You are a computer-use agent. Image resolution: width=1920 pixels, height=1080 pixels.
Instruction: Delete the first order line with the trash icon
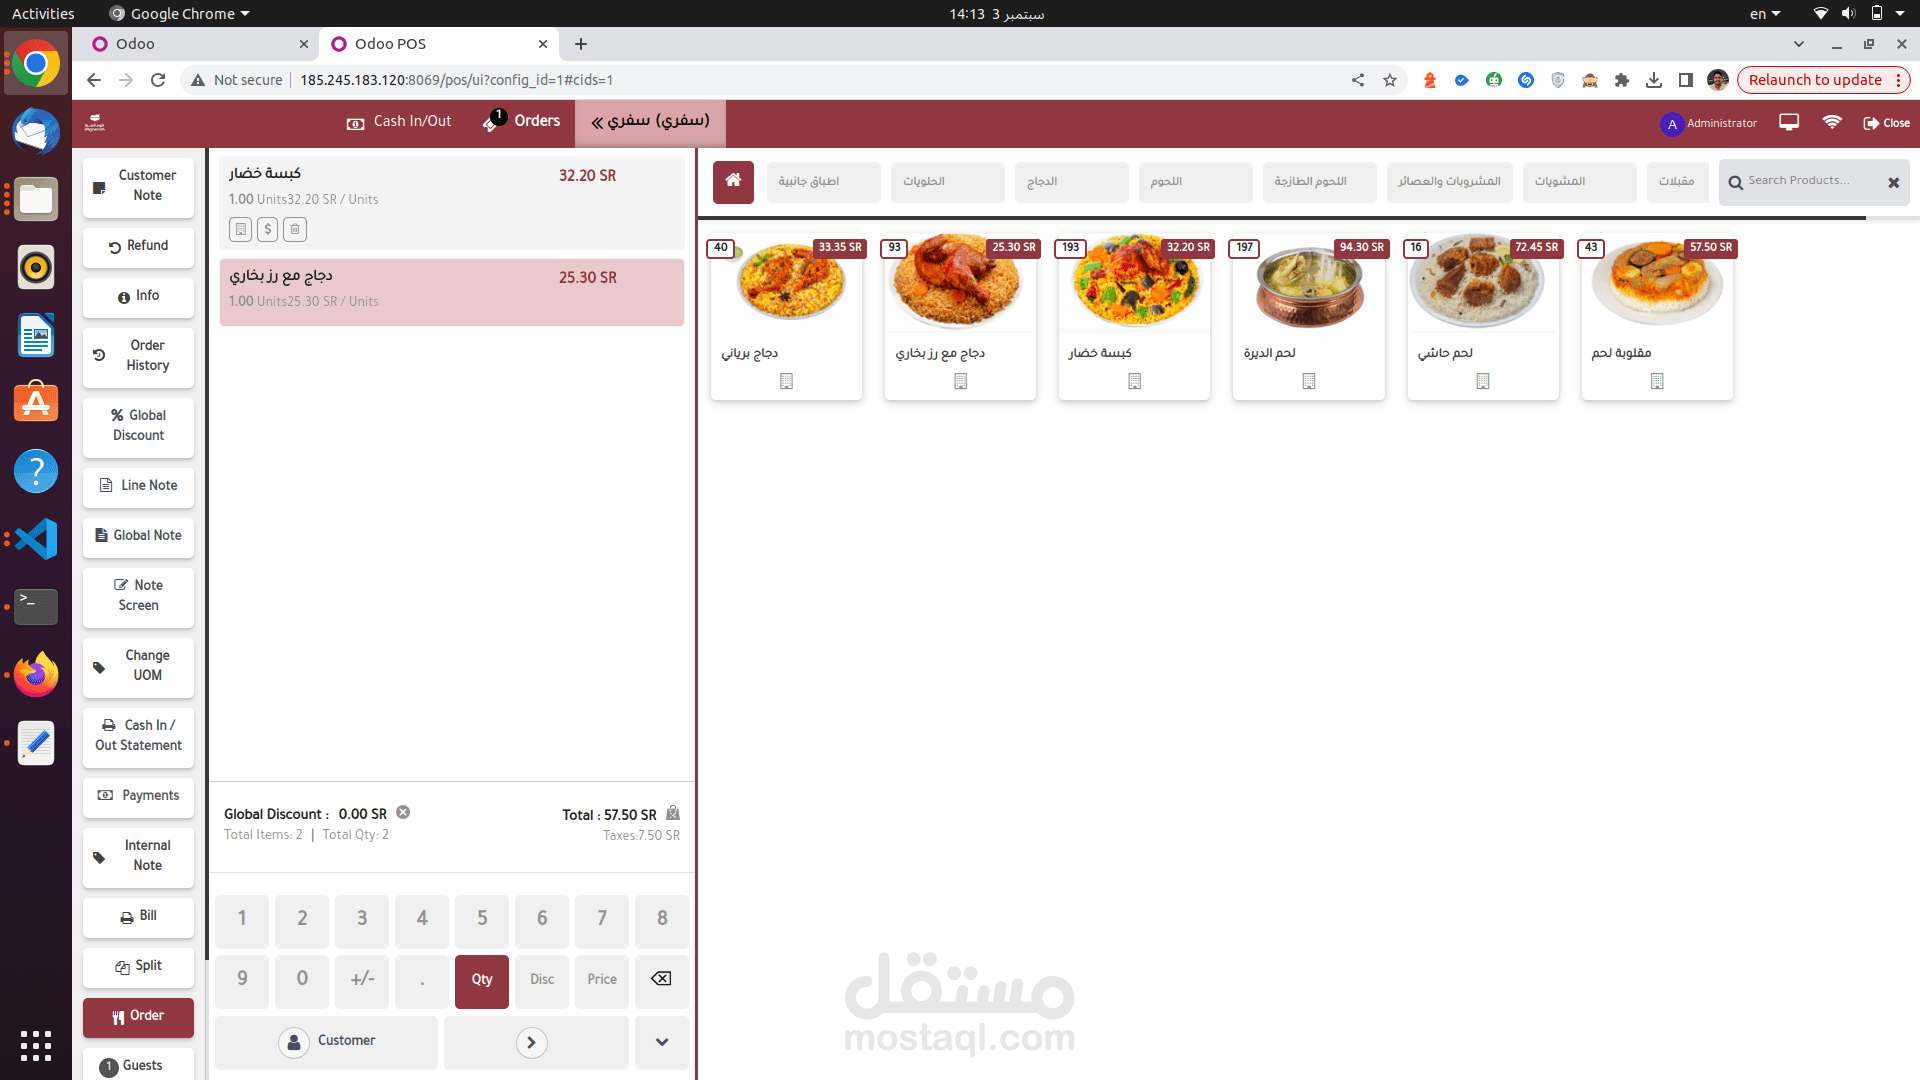(x=295, y=229)
